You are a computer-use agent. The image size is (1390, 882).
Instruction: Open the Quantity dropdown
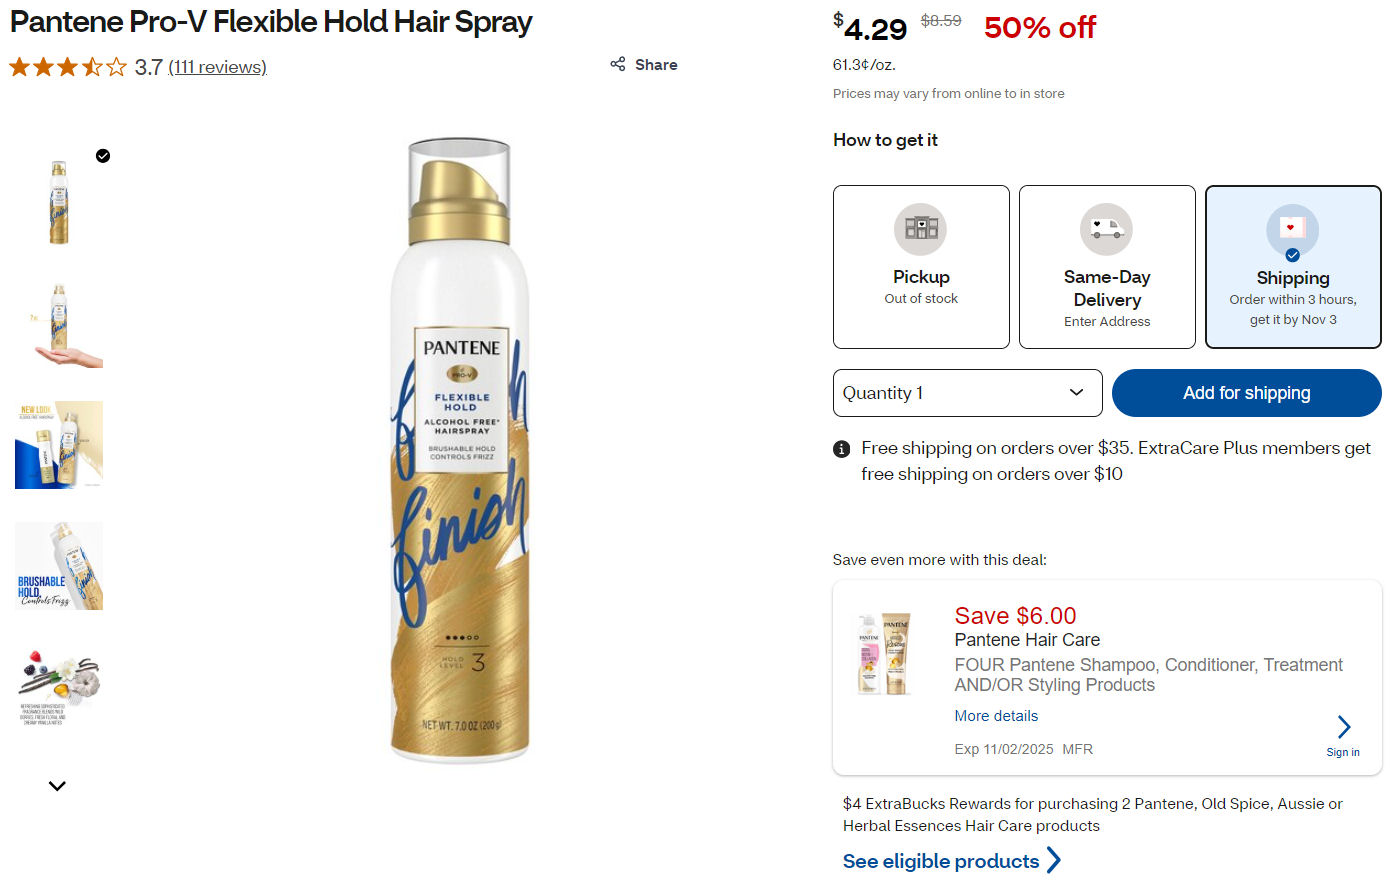967,393
